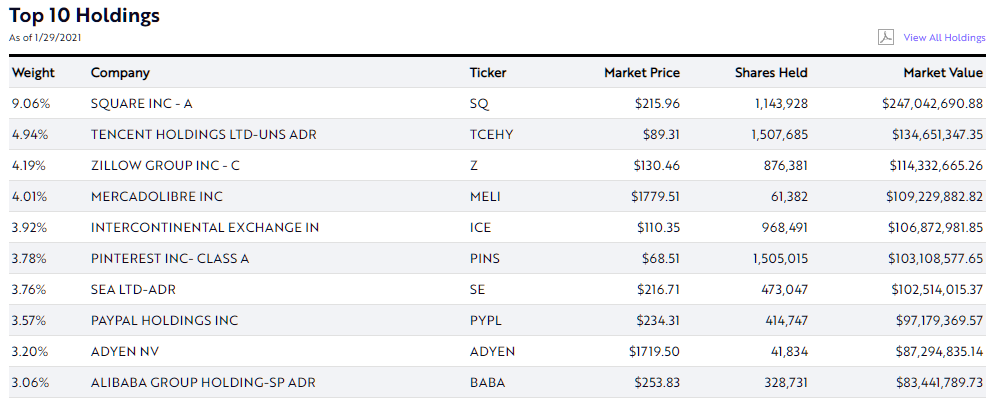Click ALIBABA GROUP HOLDING-SP ADR name

pyautogui.click(x=203, y=383)
